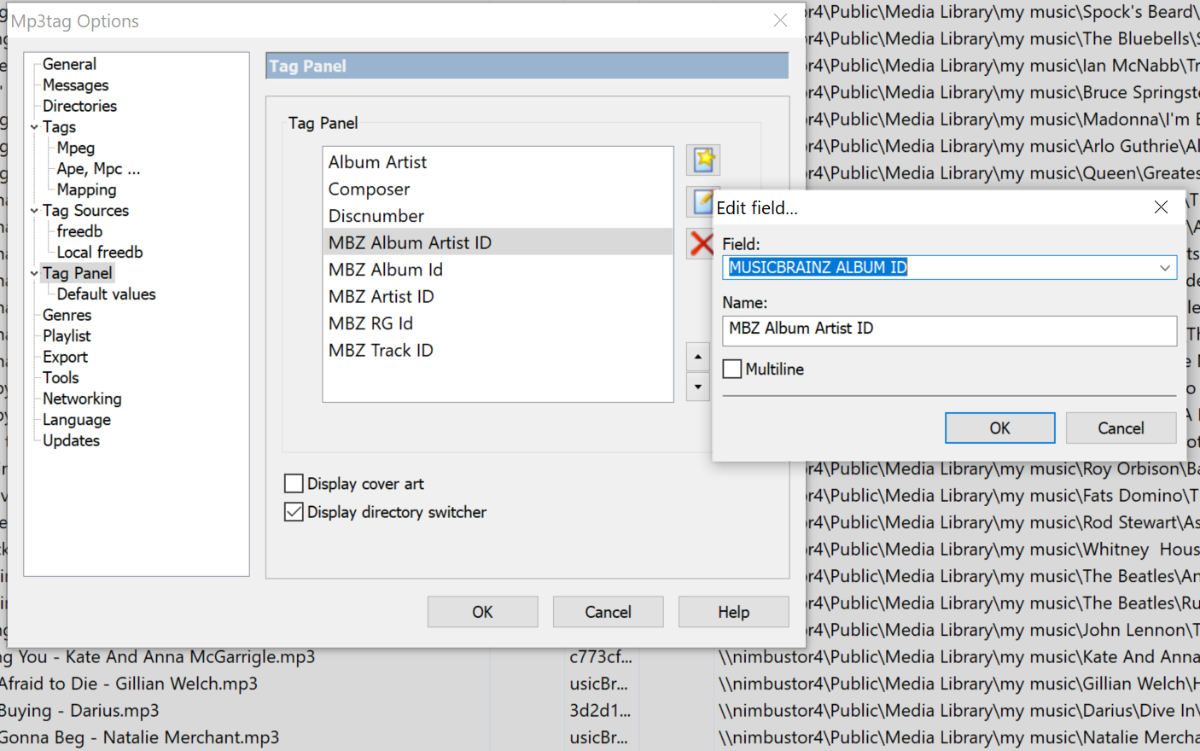
Task: Select Networking in the options tree
Action: (x=82, y=399)
